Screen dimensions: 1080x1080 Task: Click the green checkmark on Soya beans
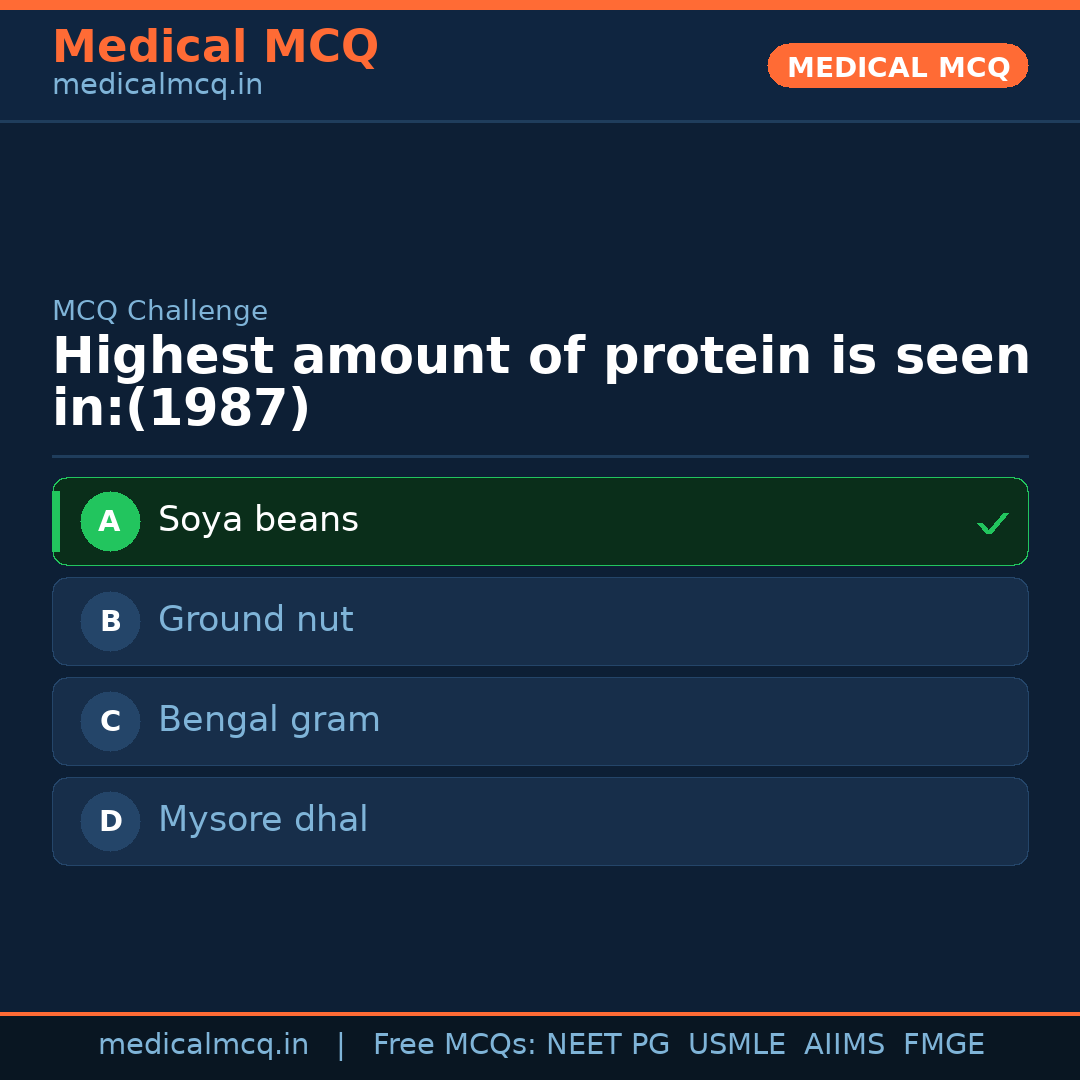992,521
